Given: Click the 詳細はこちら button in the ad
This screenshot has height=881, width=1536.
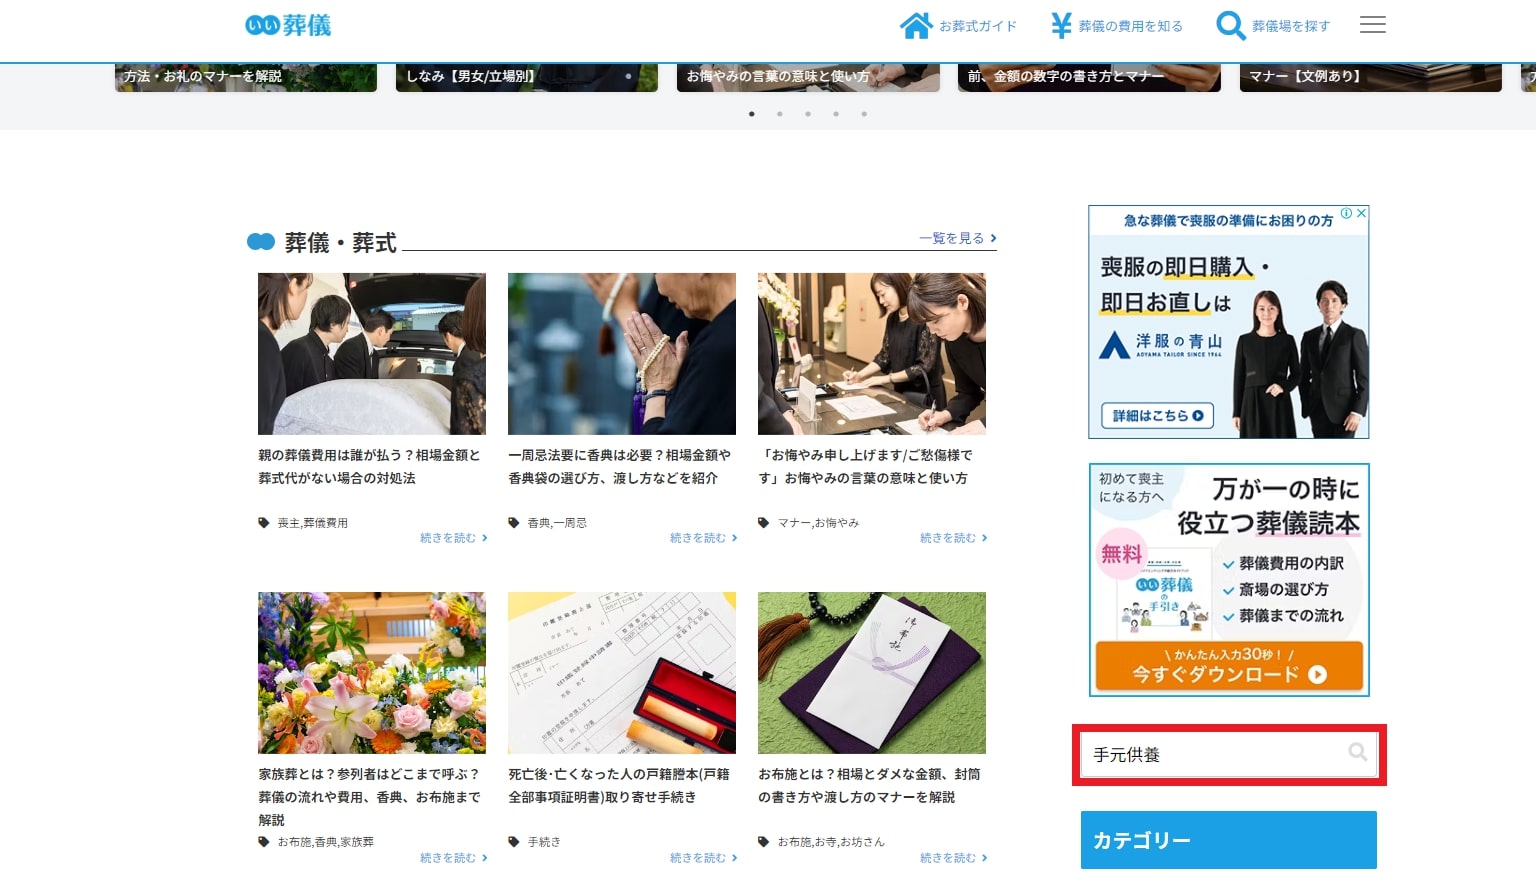Looking at the screenshot, I should [1157, 416].
